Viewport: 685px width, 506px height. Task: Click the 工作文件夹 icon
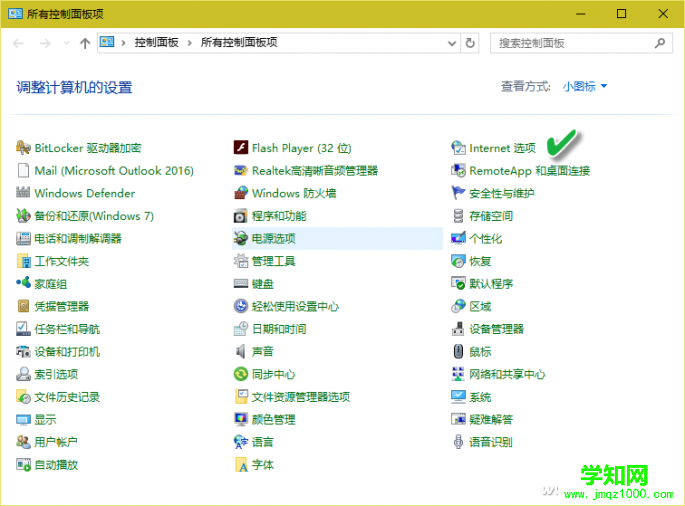(23, 261)
